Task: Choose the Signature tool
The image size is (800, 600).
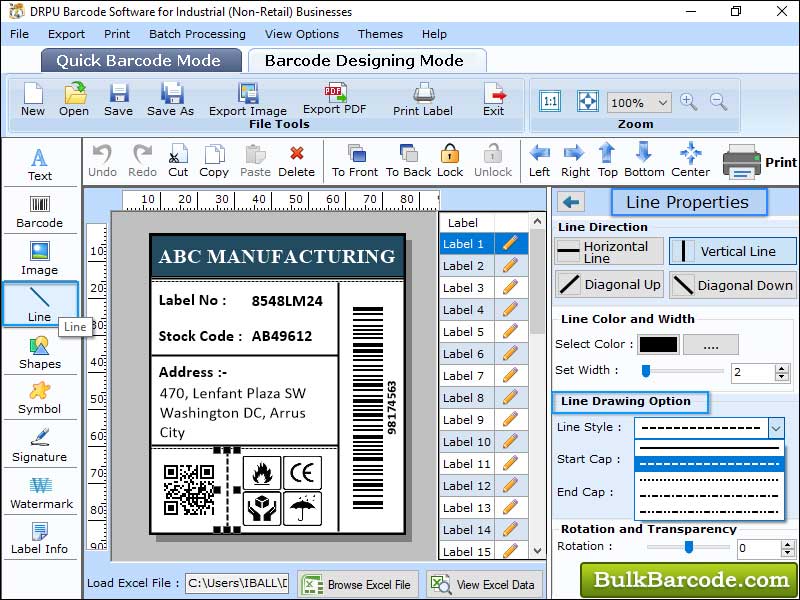Action: point(40,444)
